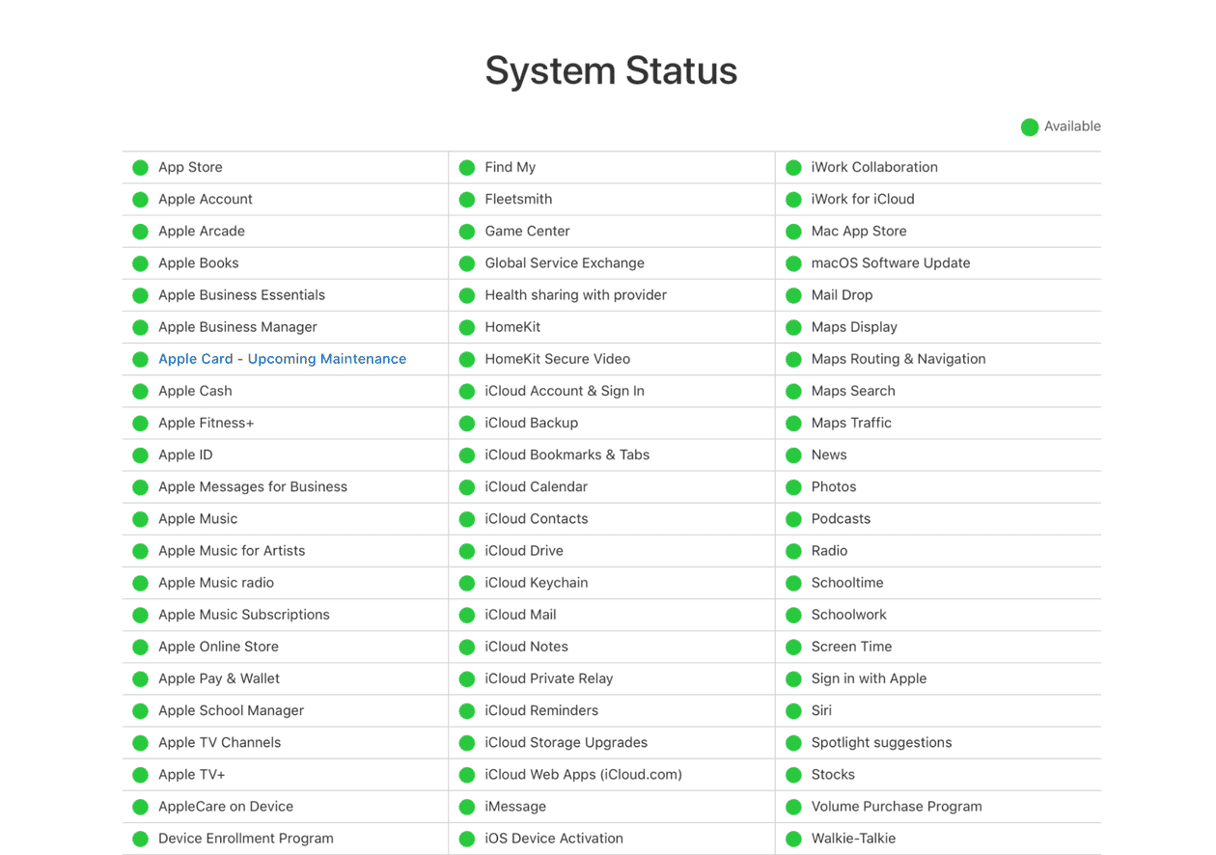This screenshot has width=1216, height=855.
Task: Click the macOS Software Update entry
Action: click(890, 263)
